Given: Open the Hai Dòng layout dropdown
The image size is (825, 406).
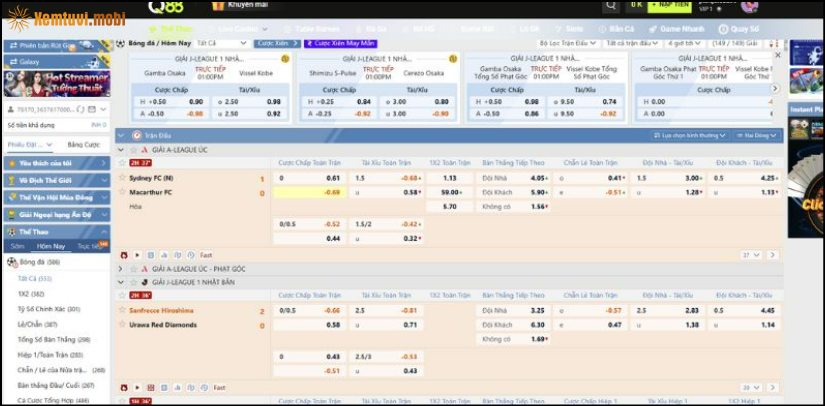Looking at the screenshot, I should pyautogui.click(x=756, y=136).
